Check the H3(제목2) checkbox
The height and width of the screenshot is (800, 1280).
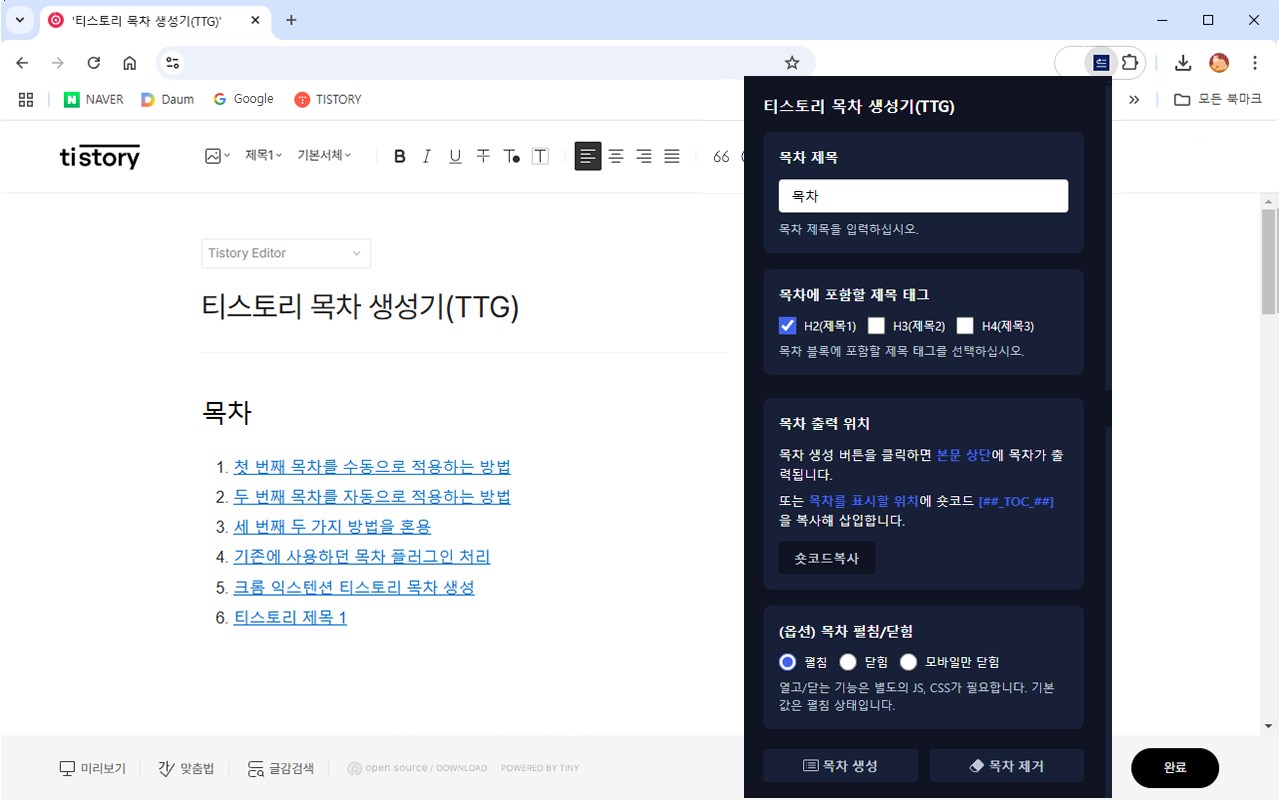pos(876,325)
